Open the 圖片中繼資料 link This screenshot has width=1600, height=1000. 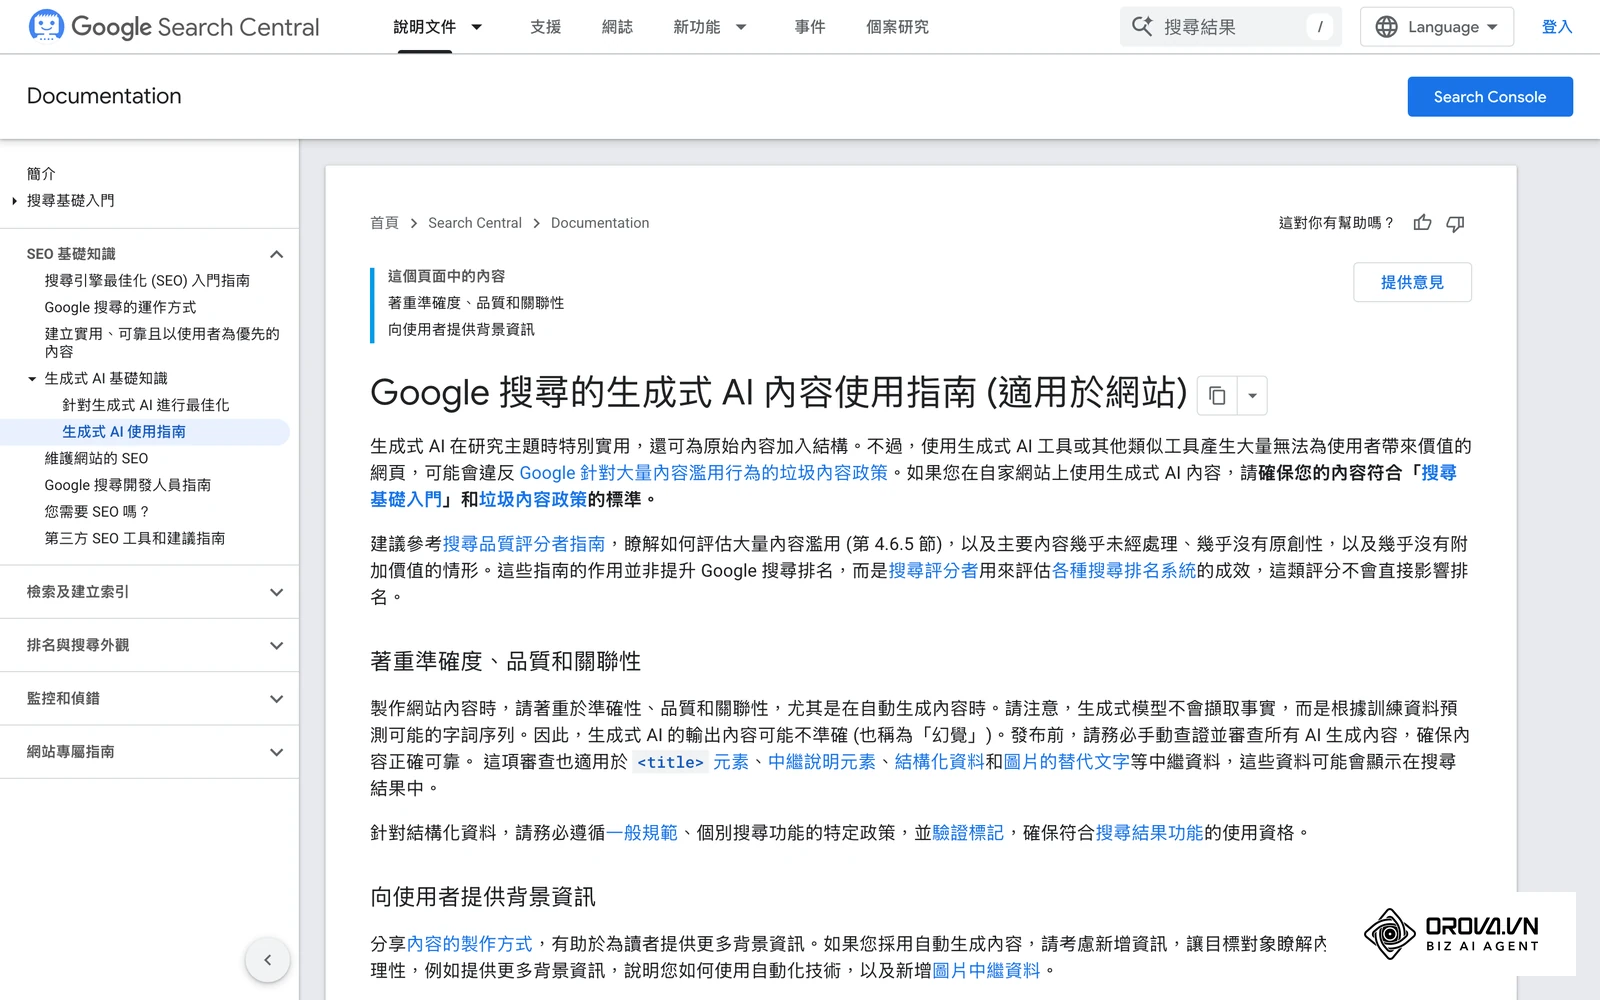(x=986, y=971)
